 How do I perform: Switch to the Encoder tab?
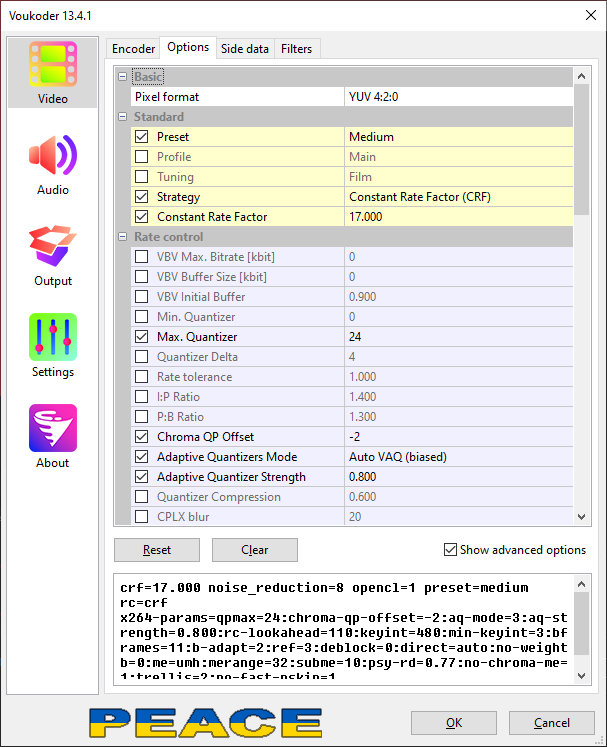click(x=133, y=49)
